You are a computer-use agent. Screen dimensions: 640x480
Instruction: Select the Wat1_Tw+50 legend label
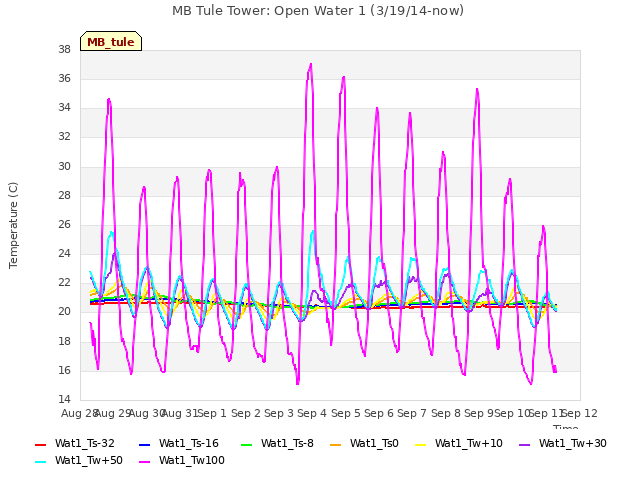89,461
